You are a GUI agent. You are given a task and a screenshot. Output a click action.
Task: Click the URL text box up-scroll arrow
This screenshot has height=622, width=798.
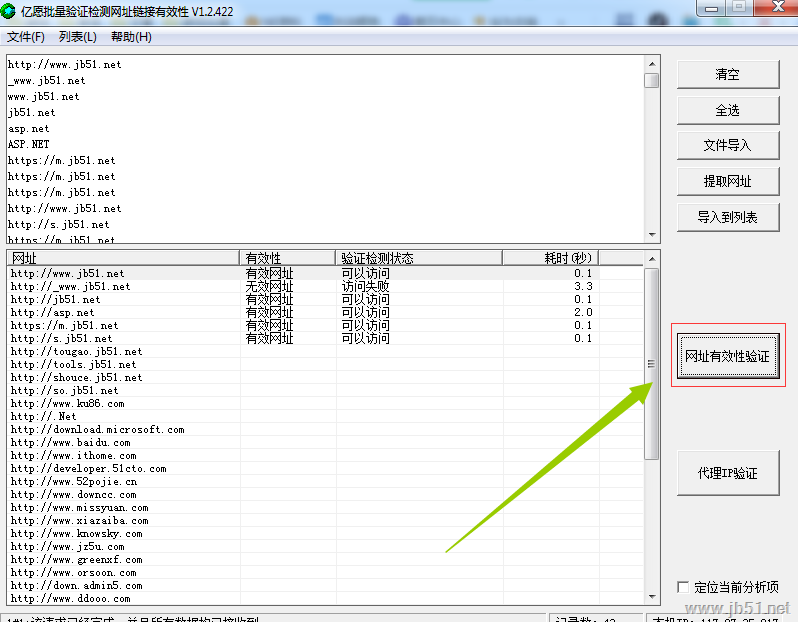pos(652,64)
